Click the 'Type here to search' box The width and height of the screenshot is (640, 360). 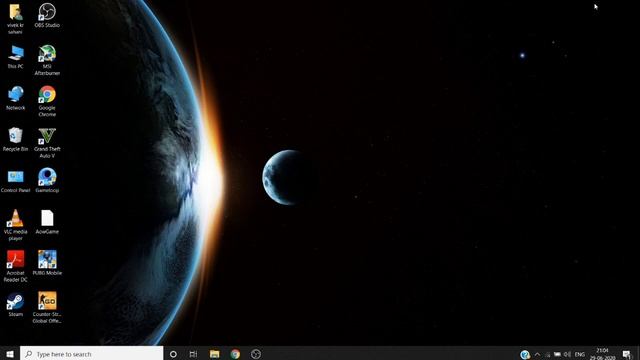coord(91,353)
